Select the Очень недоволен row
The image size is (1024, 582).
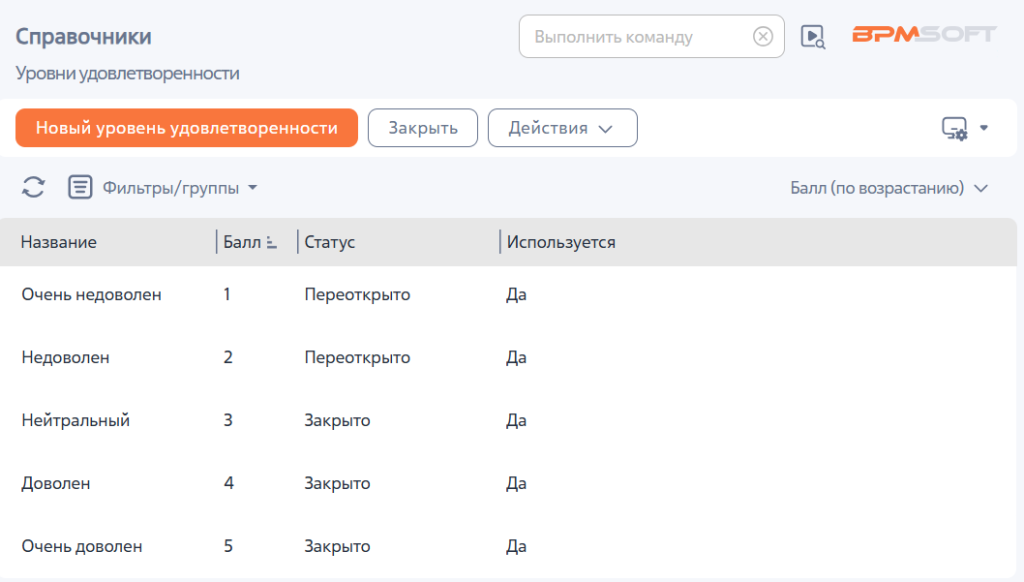[x=508, y=295]
